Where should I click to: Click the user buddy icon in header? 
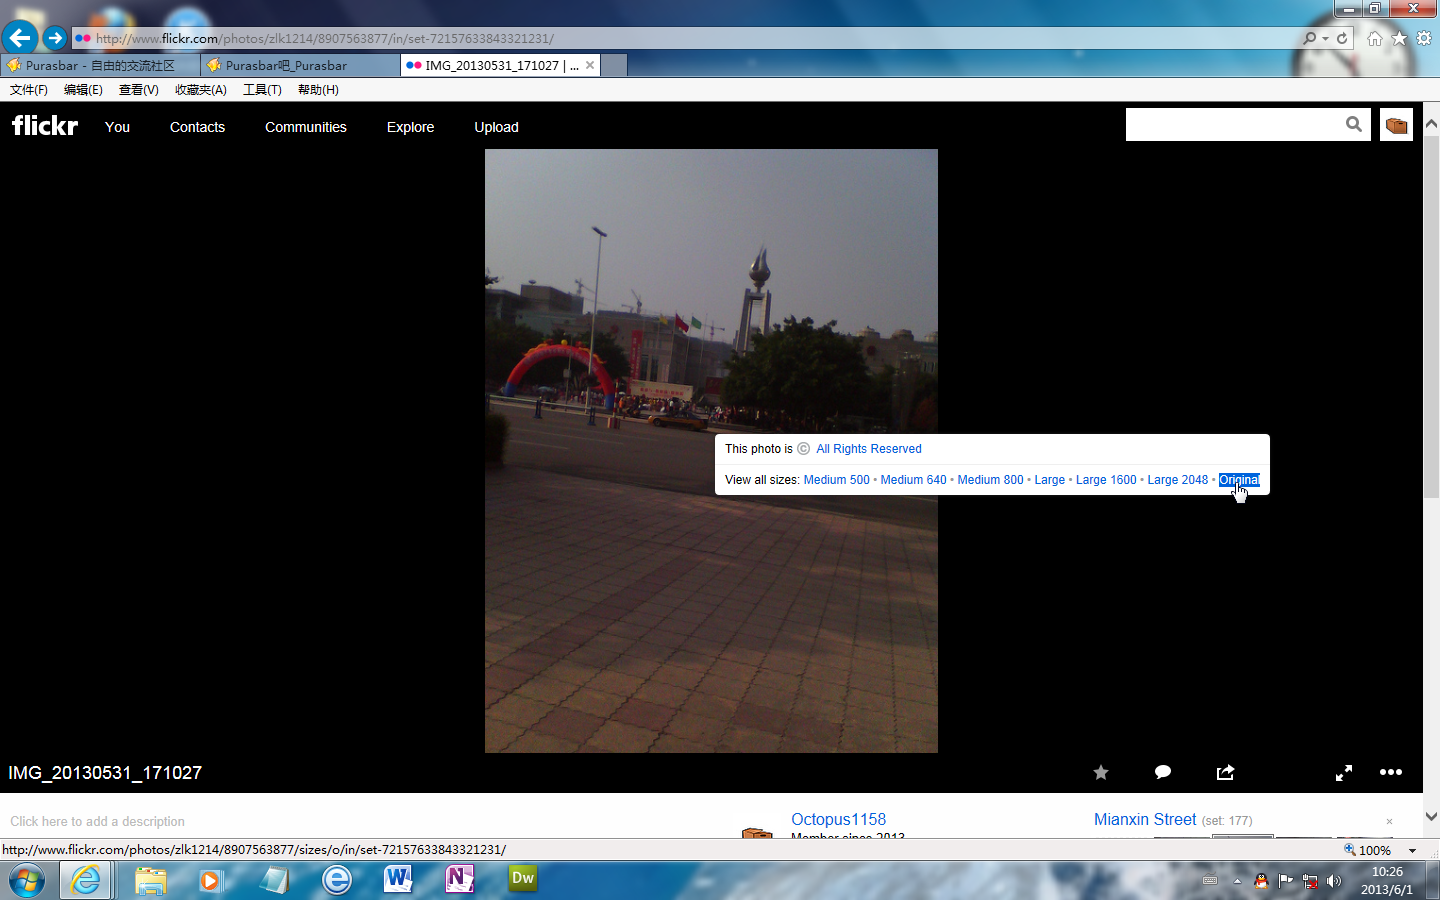pos(1396,125)
